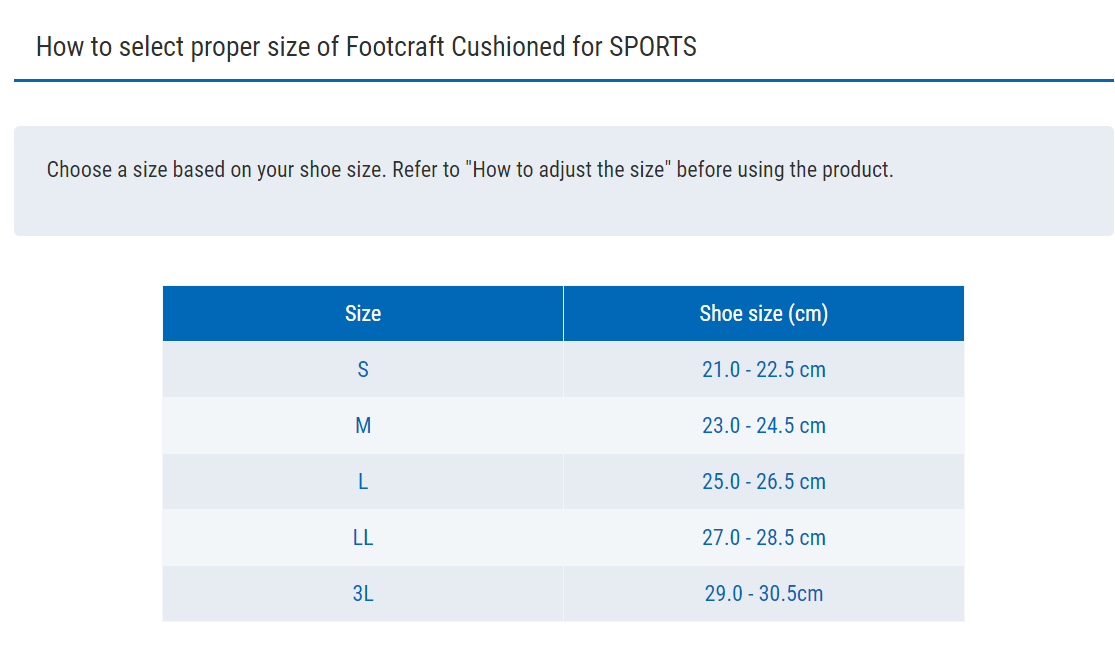Screen dimensions: 1115x656
Task: Click the quoted "How to adjust the size" phrase
Action: tap(570, 170)
